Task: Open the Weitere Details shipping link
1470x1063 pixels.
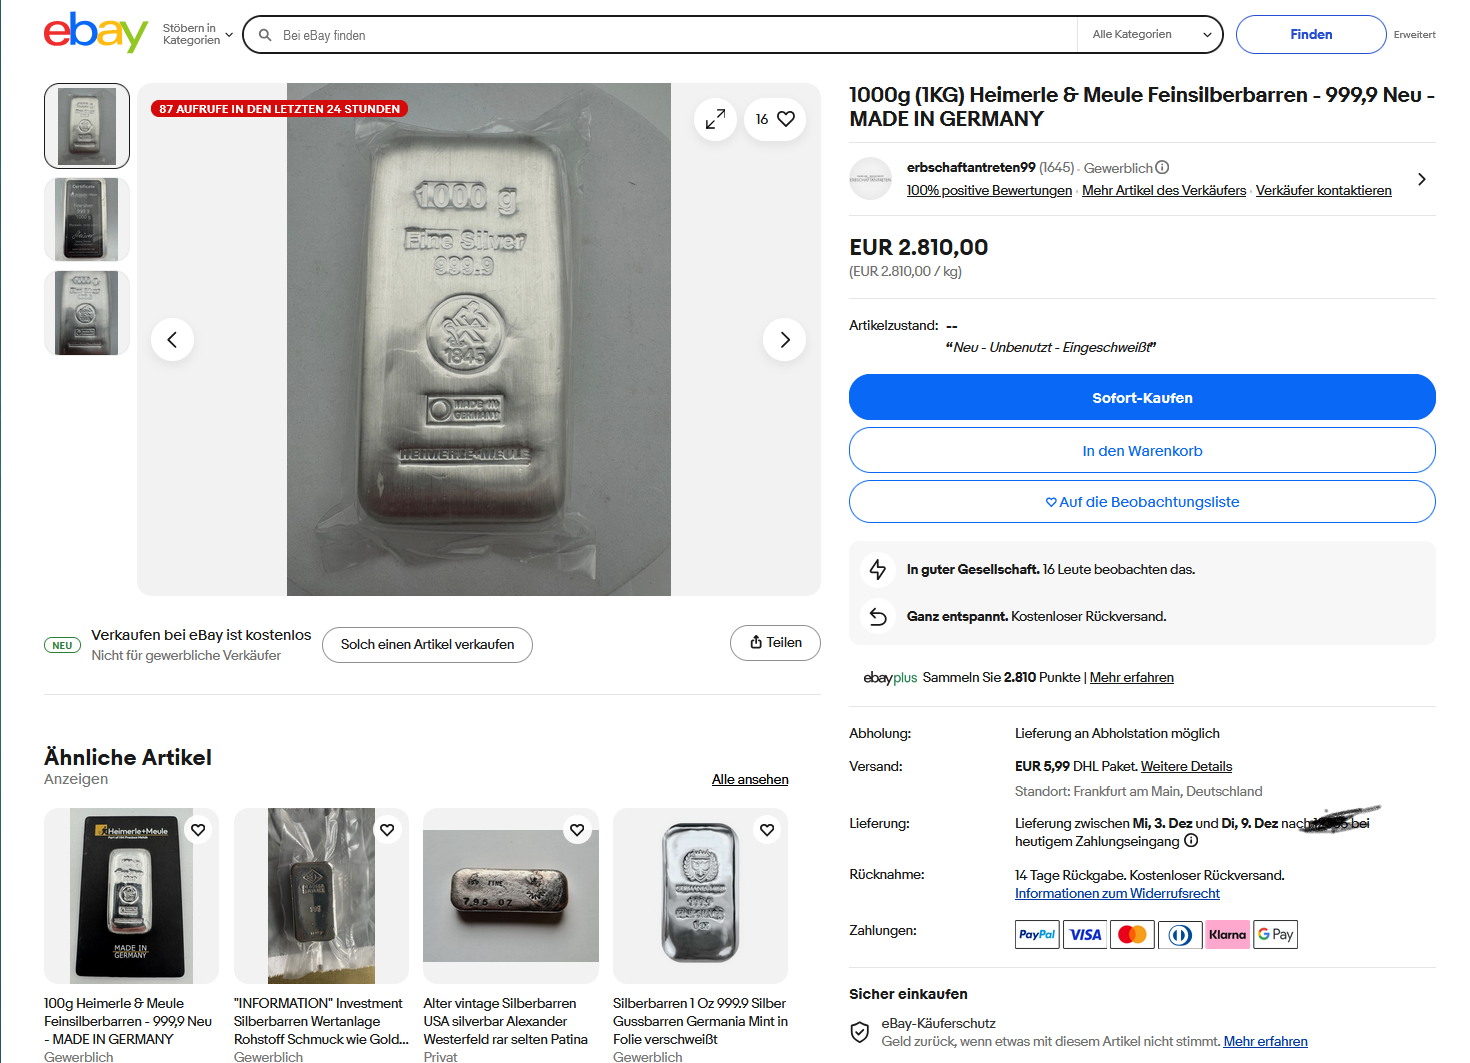Action: tap(1186, 767)
